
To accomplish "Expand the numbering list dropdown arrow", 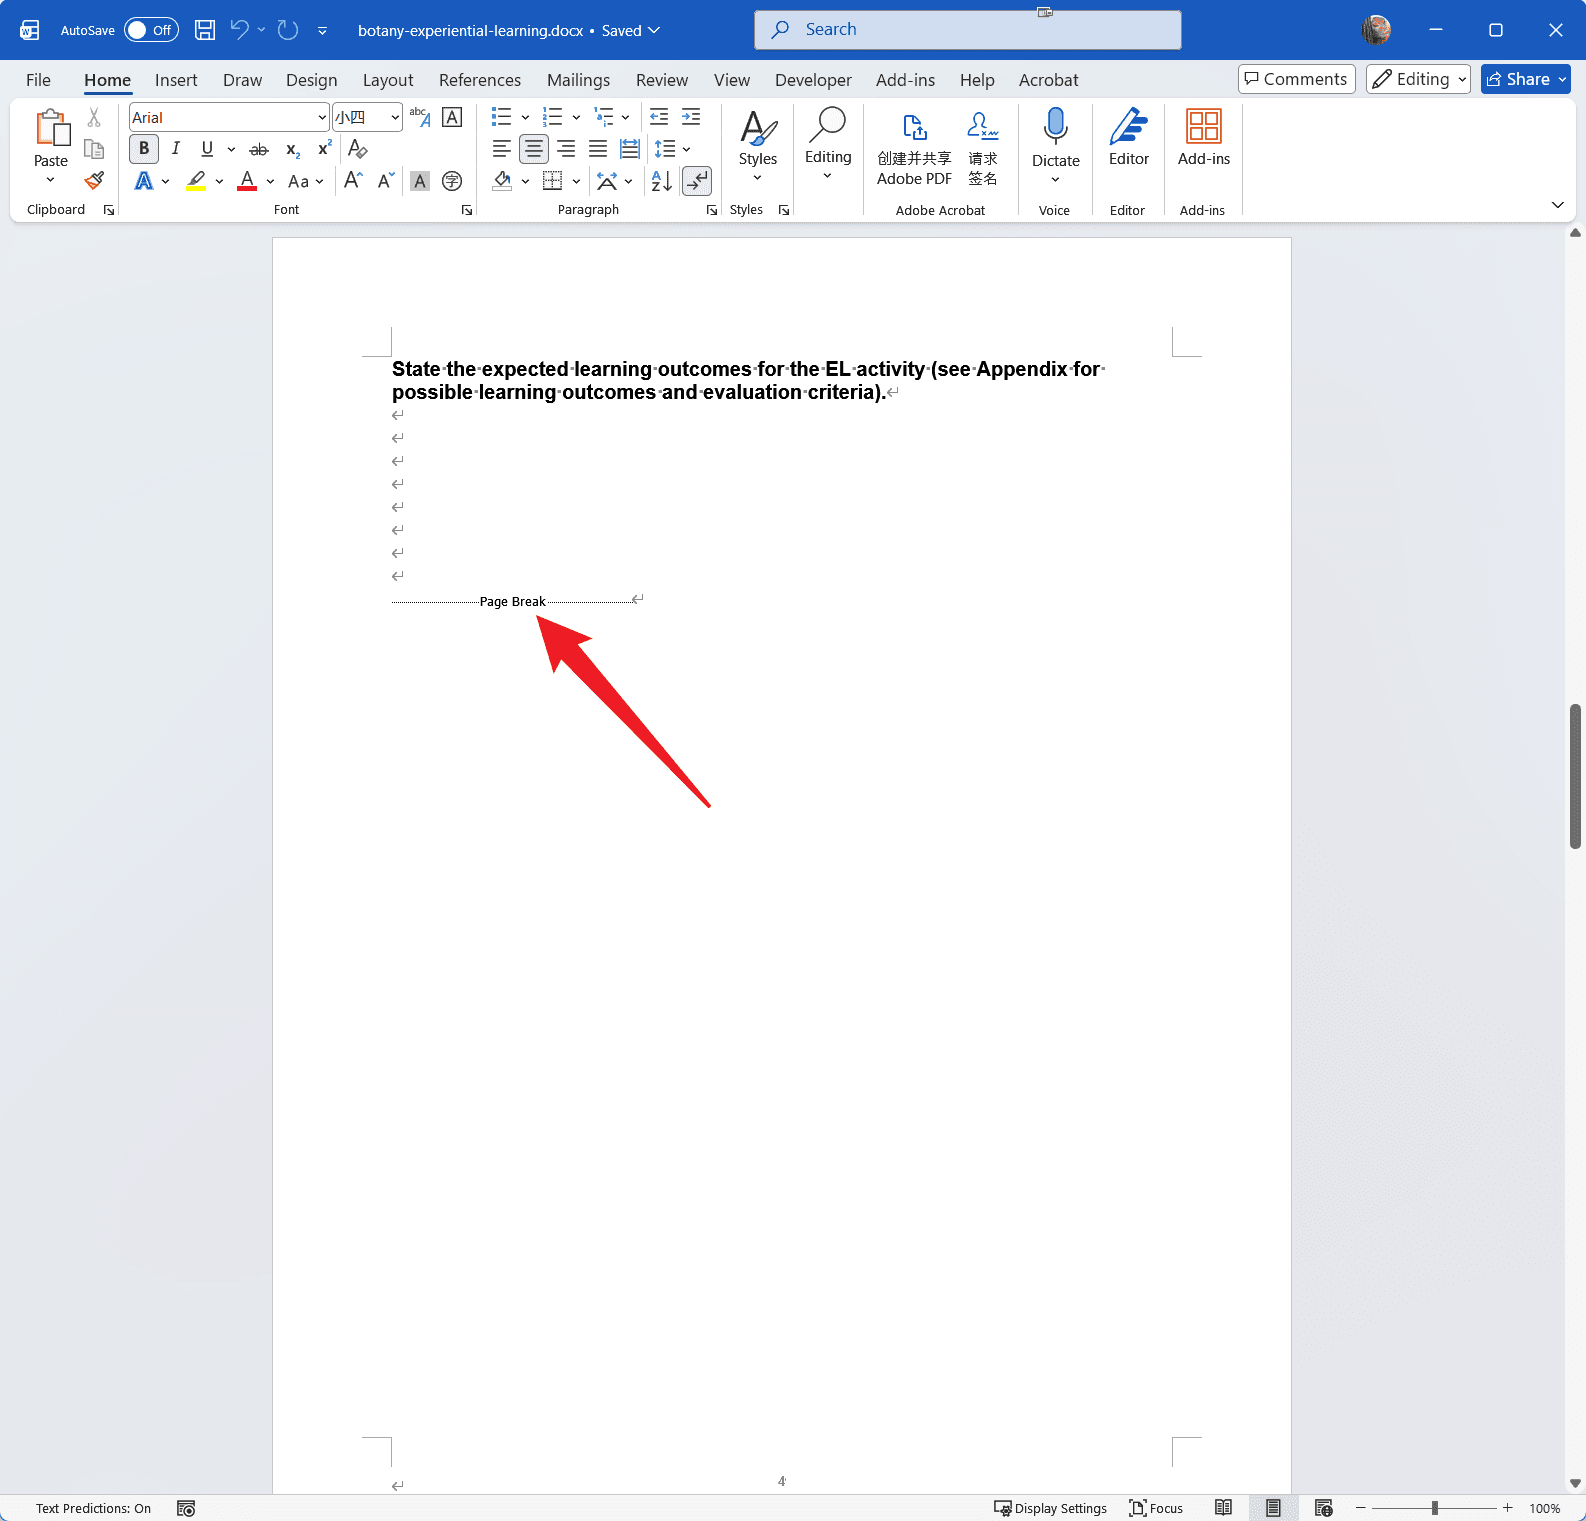I will 576,118.
